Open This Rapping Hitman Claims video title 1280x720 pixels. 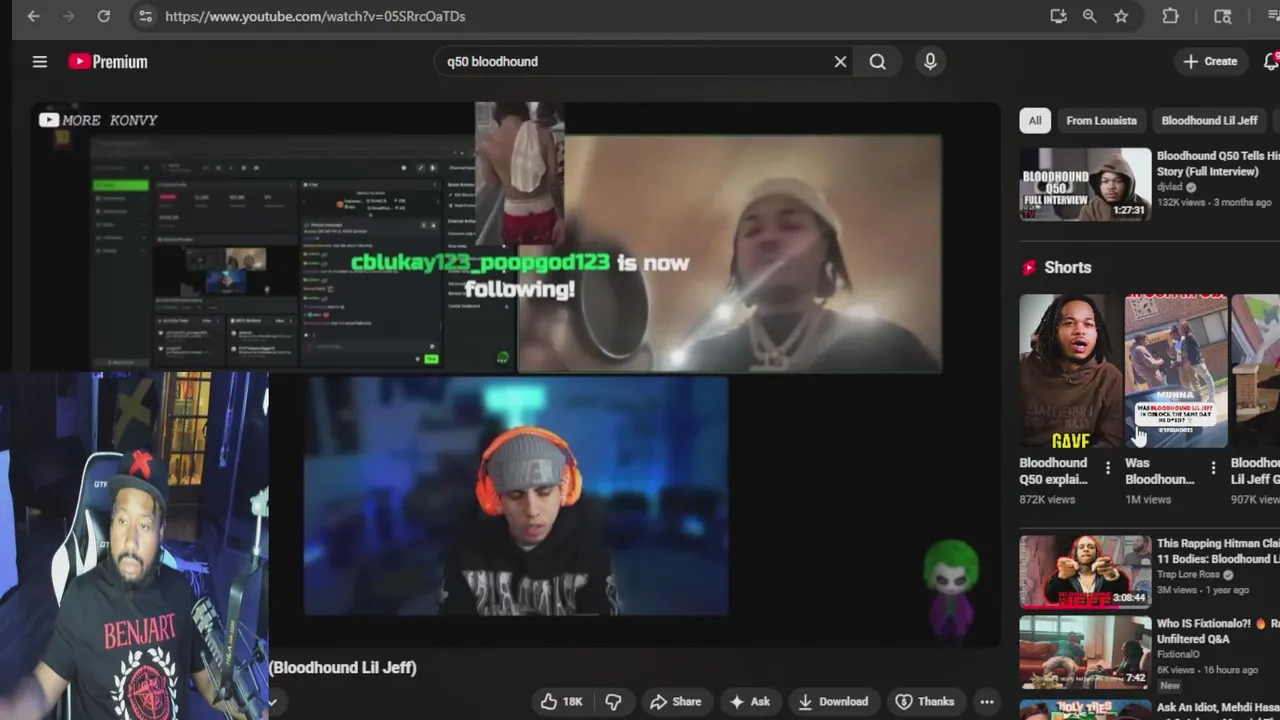(x=1218, y=551)
